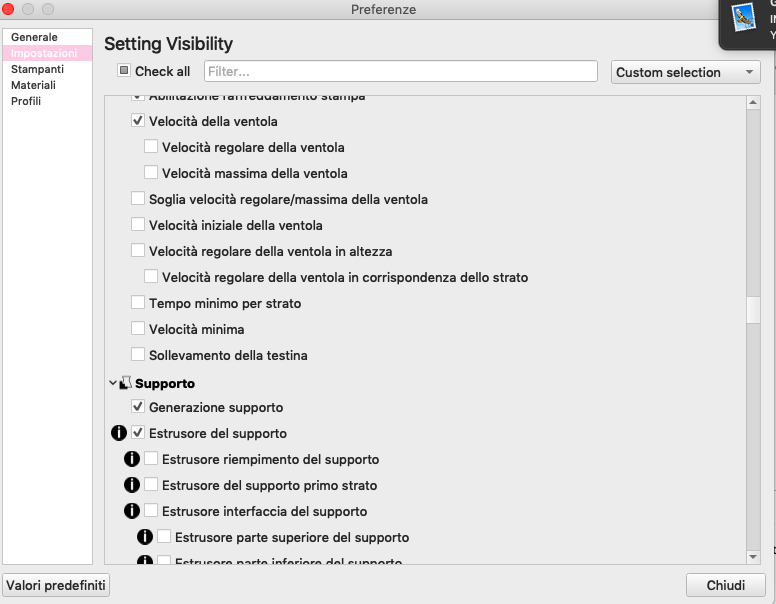Screen dimensions: 776x604
Task: Open the Materiali preferences page
Action: [x=33, y=85]
